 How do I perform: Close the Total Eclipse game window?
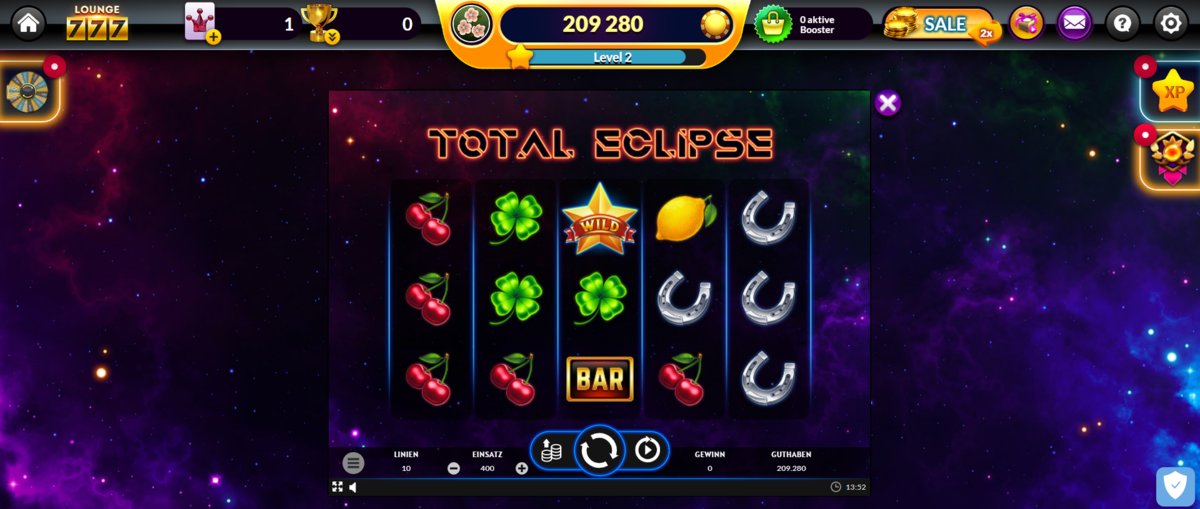(x=887, y=103)
